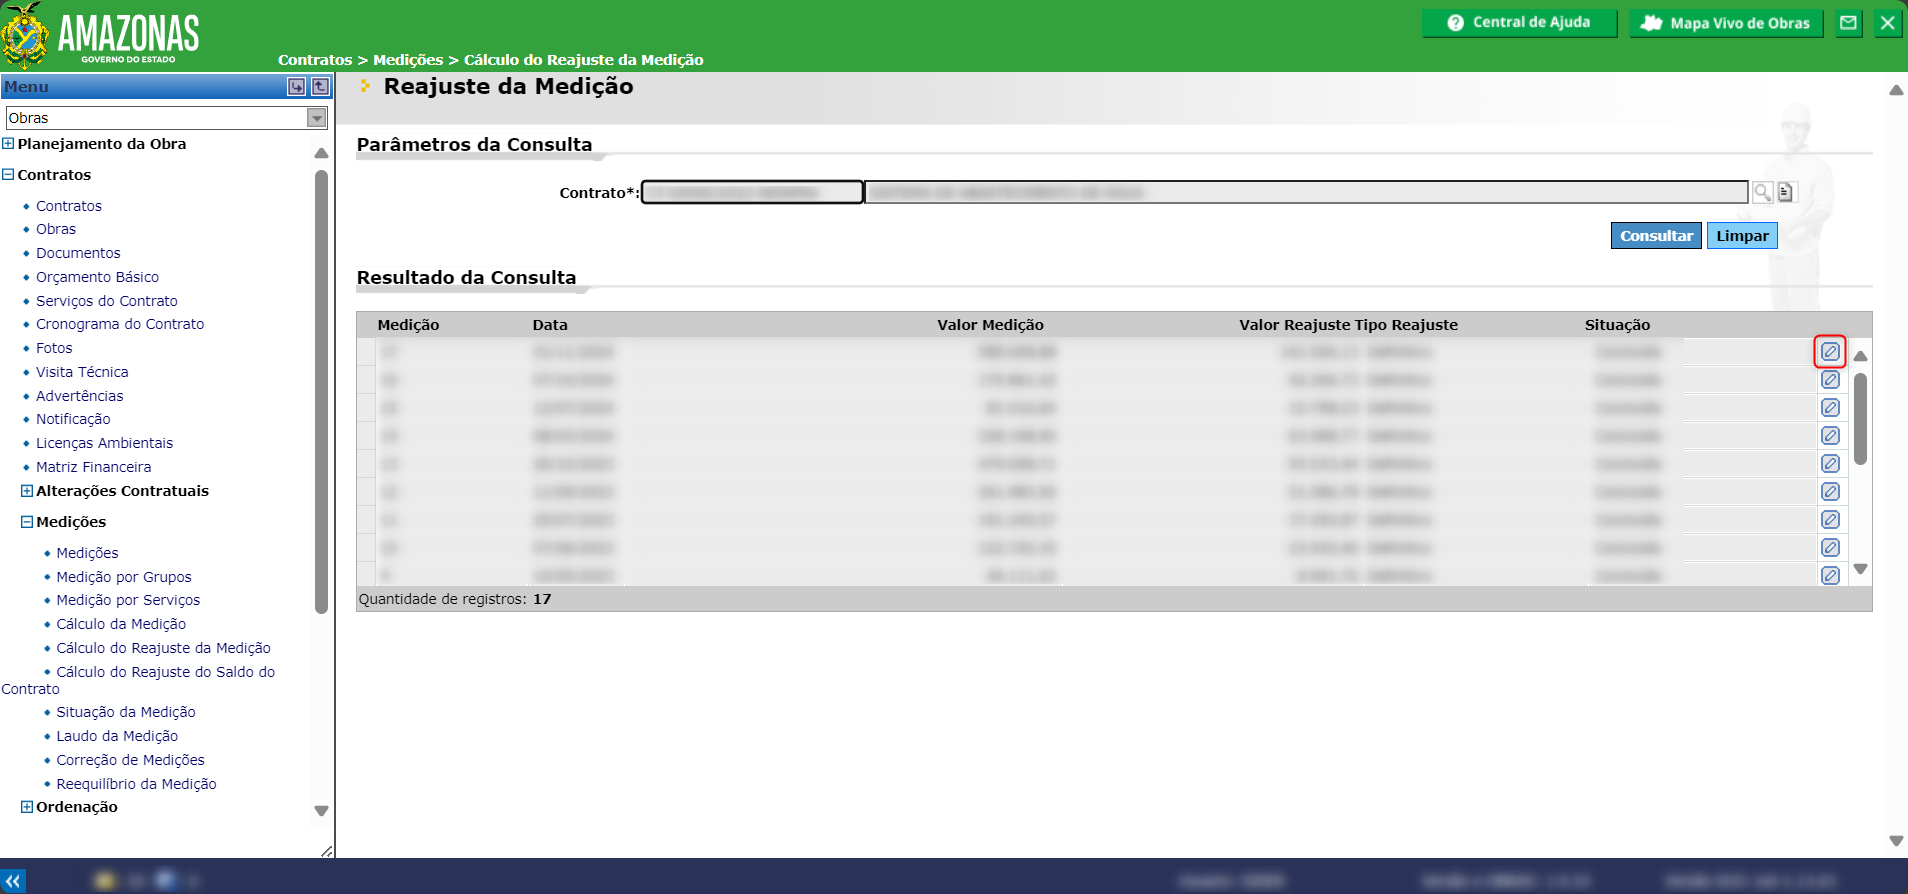Open Medição por Grupos link
The width and height of the screenshot is (1908, 894).
[x=124, y=577]
